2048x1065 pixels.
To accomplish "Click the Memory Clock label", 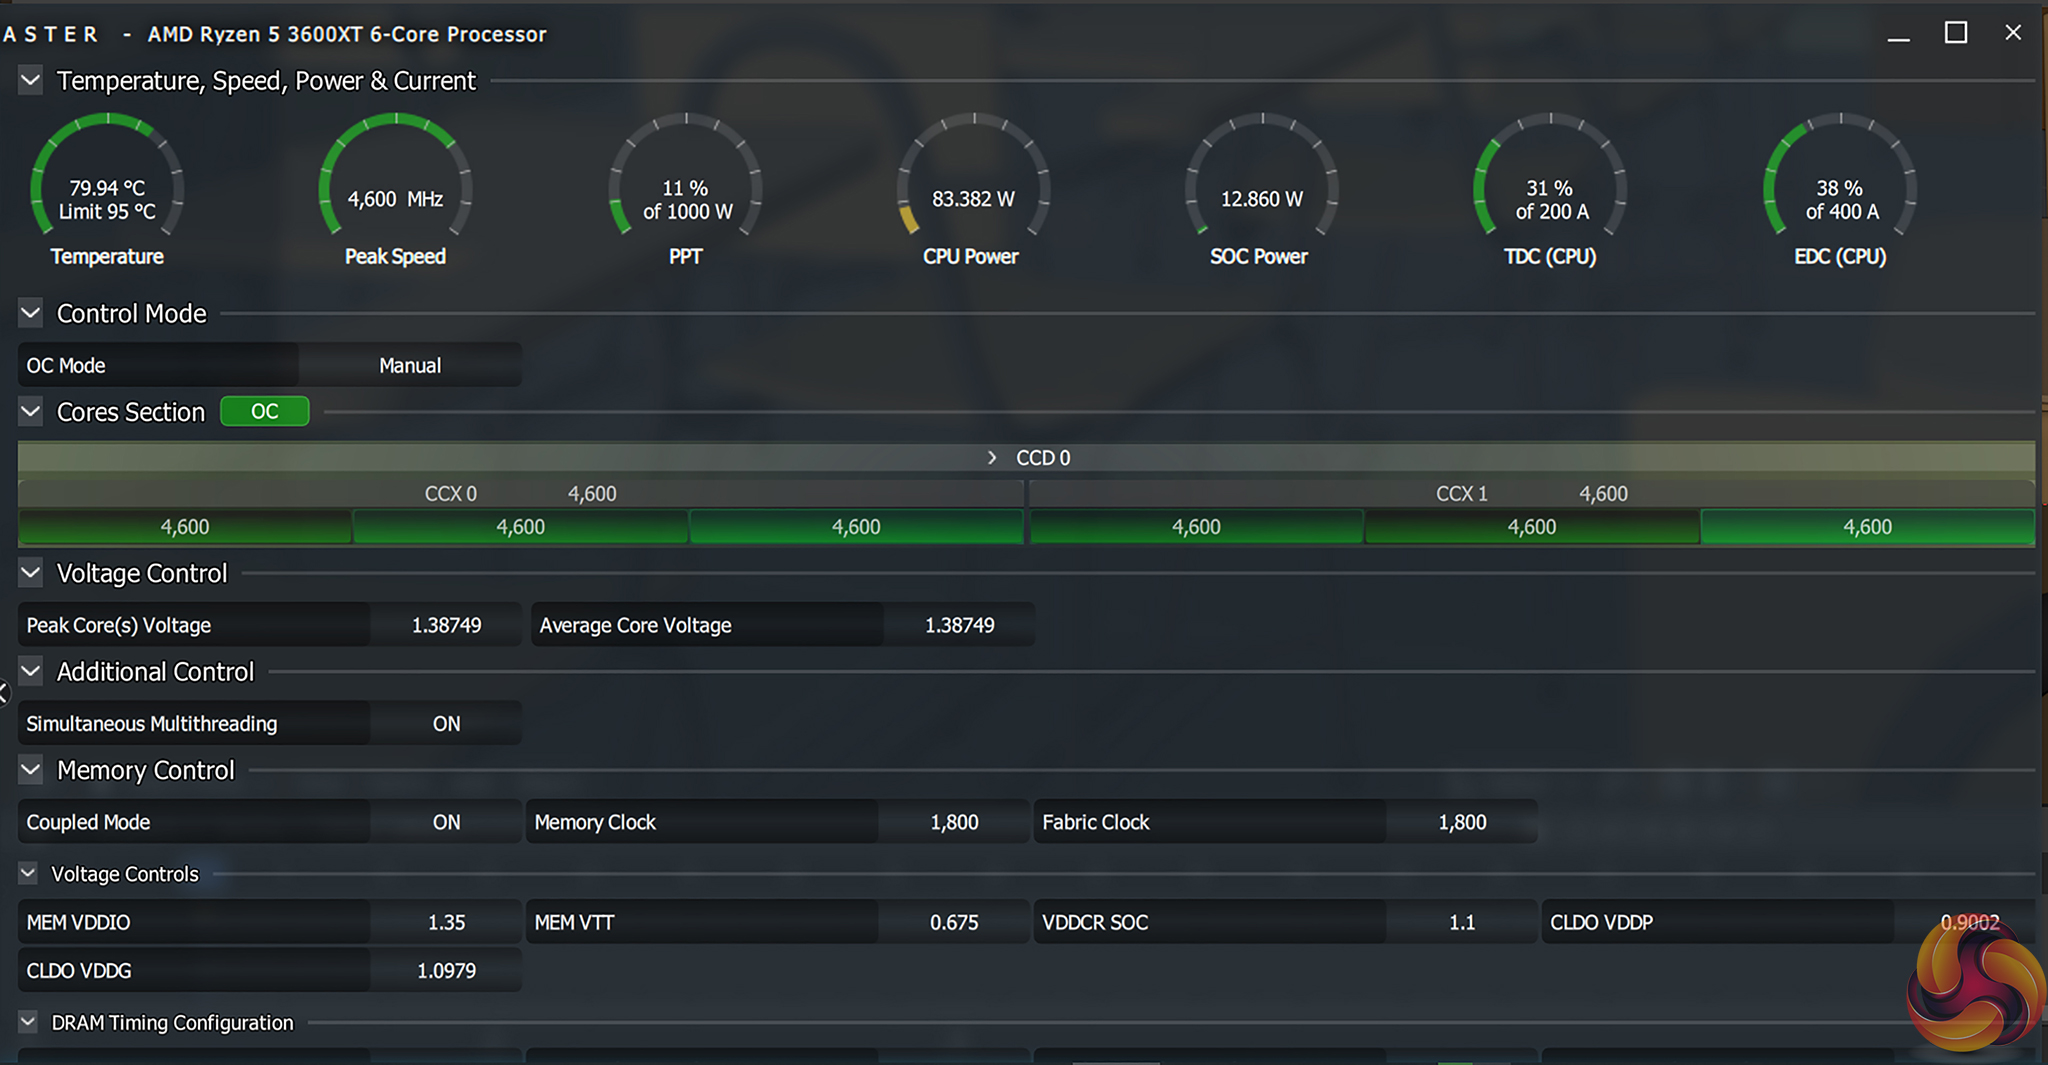I will [595, 822].
